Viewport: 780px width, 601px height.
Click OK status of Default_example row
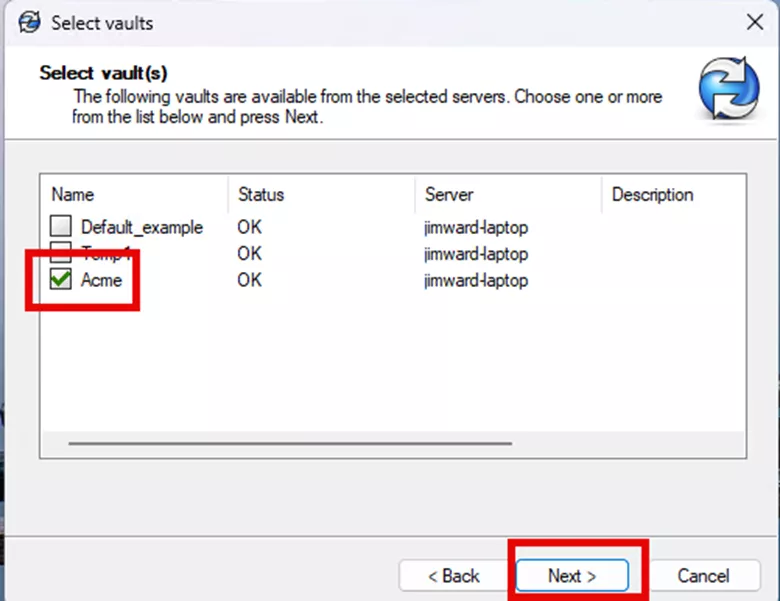tap(249, 227)
